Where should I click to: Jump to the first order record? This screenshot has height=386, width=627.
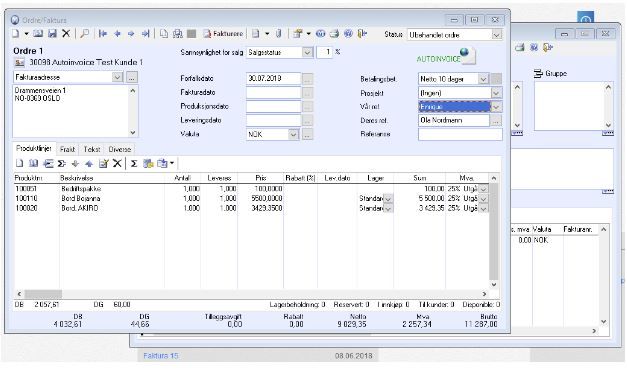coord(103,34)
